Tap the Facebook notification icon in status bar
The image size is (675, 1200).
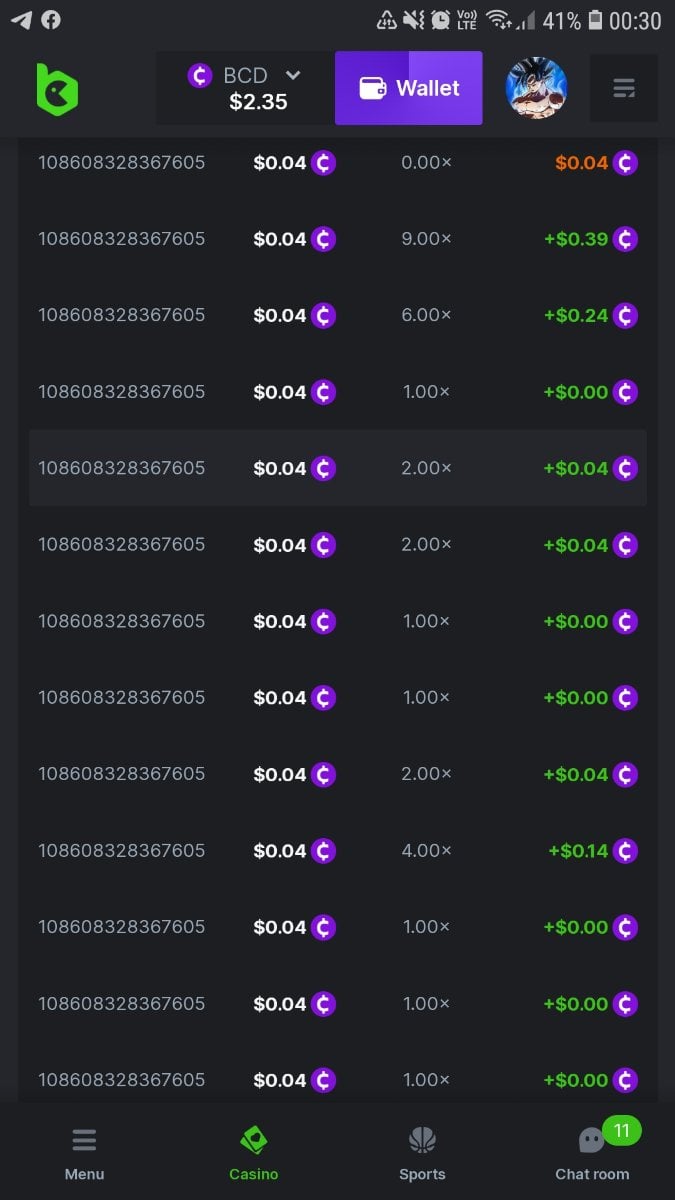coord(50,20)
